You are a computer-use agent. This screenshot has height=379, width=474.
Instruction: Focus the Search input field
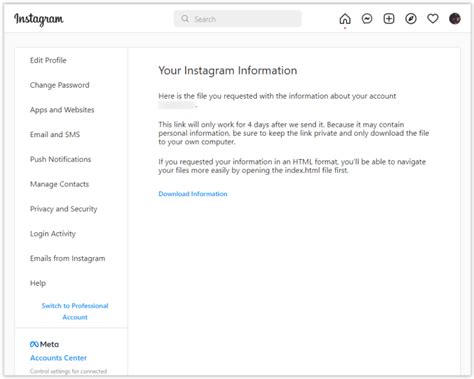click(x=238, y=19)
